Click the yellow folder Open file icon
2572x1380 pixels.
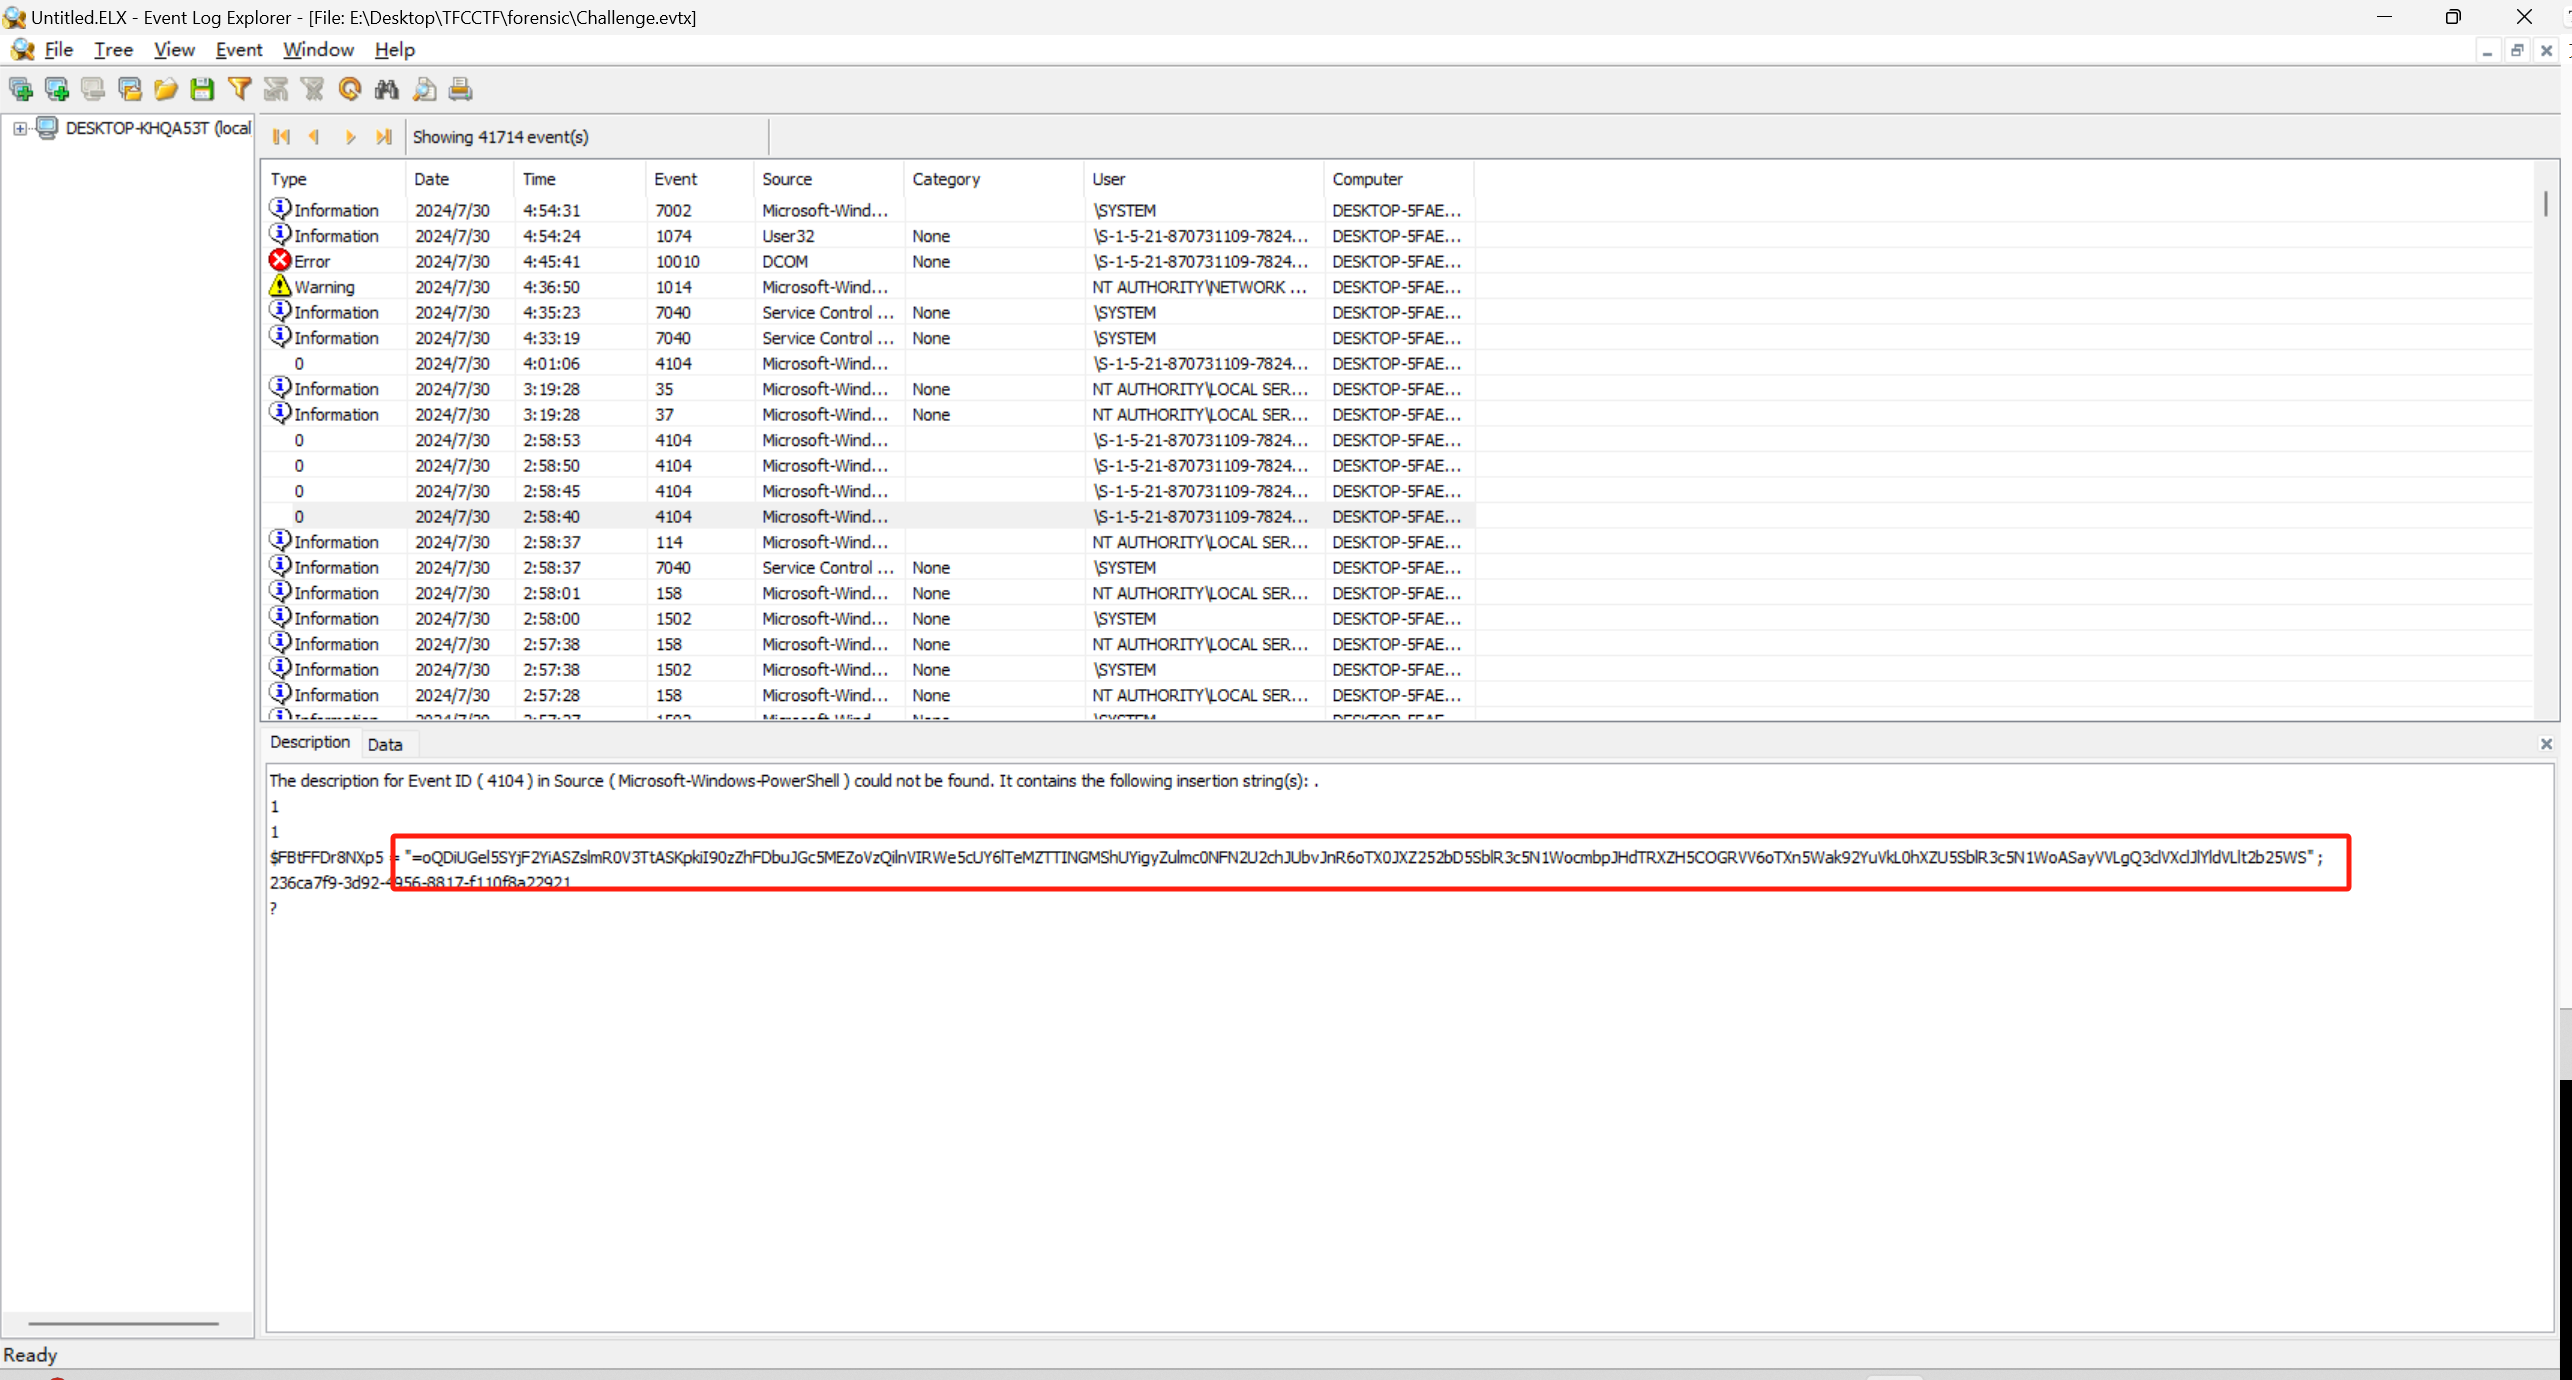pyautogui.click(x=165, y=89)
